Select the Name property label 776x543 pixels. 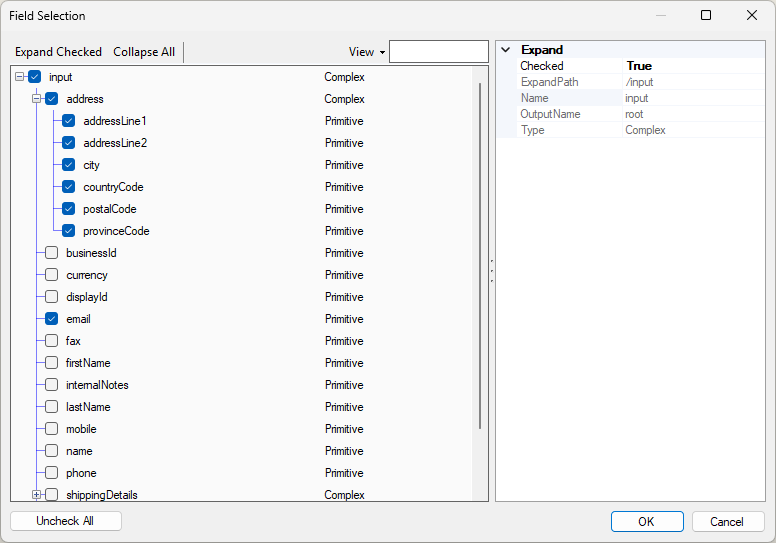click(x=534, y=98)
